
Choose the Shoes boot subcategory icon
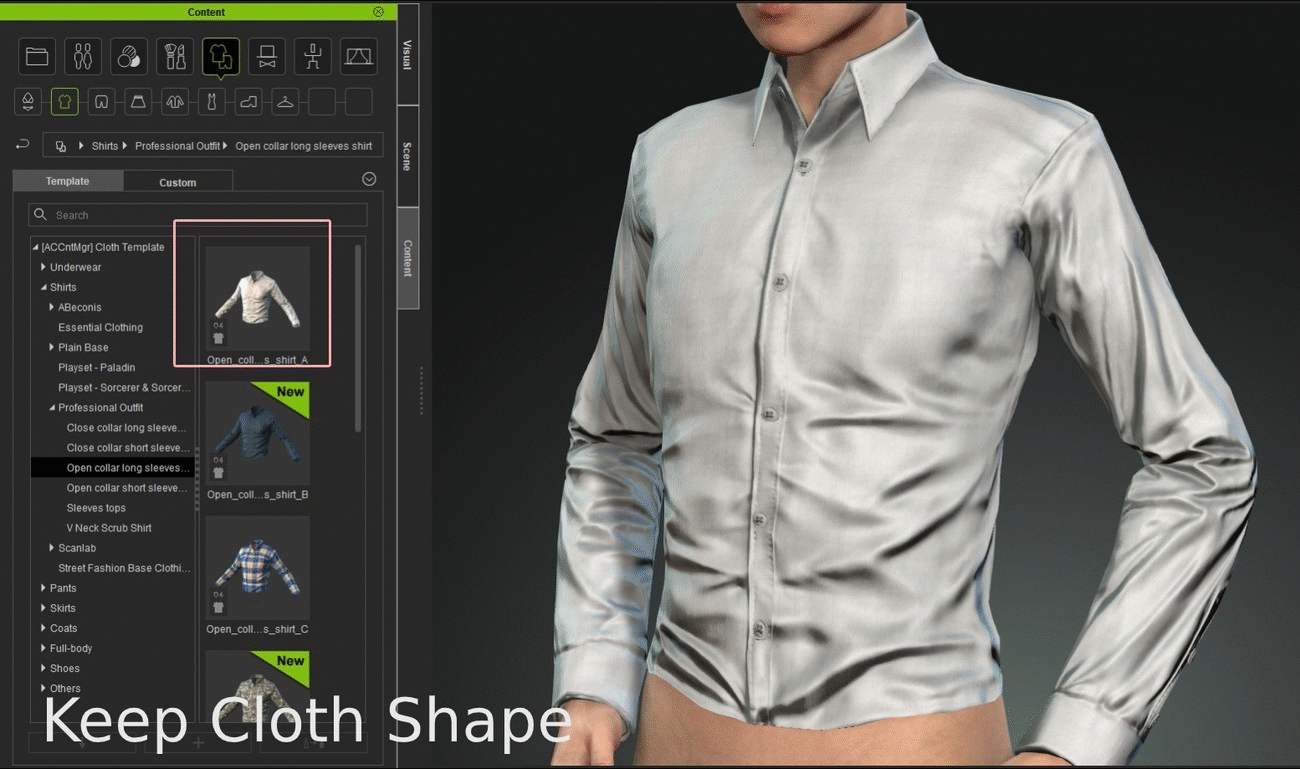(x=248, y=101)
